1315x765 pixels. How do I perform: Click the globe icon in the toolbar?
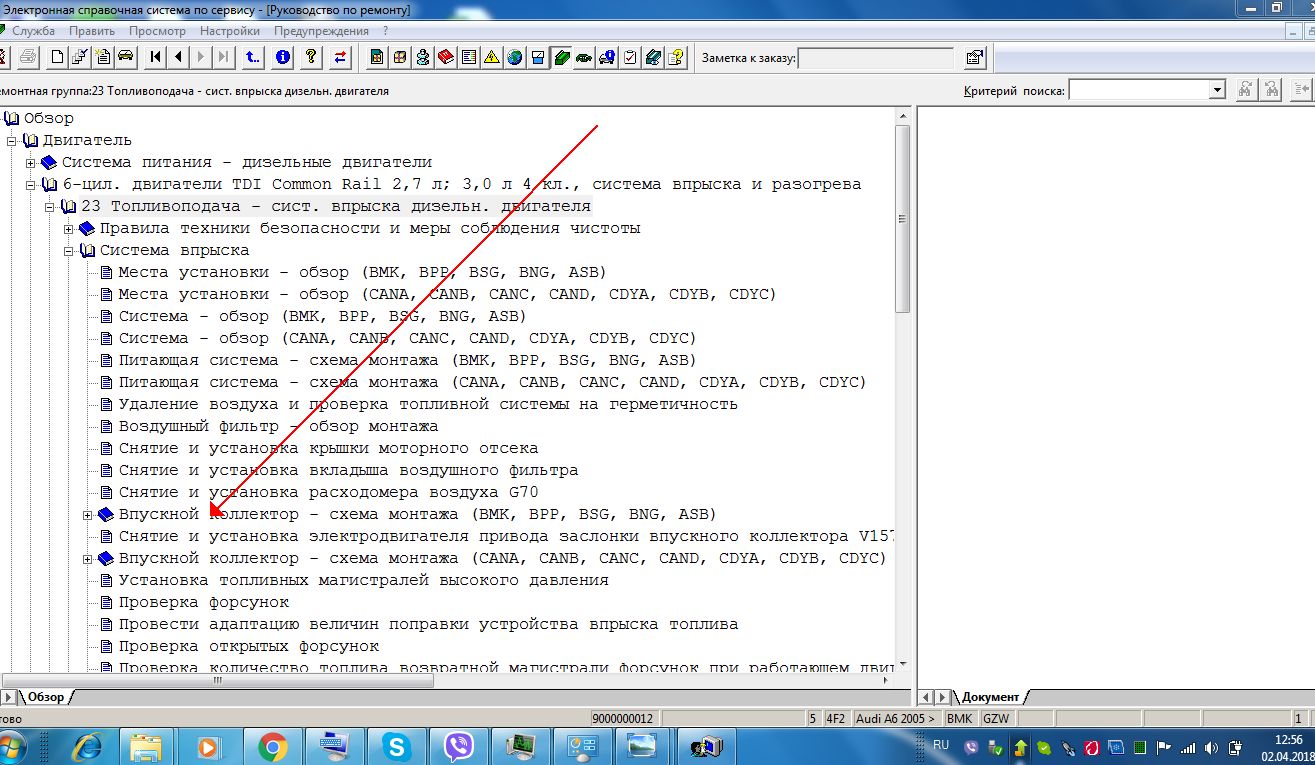515,57
